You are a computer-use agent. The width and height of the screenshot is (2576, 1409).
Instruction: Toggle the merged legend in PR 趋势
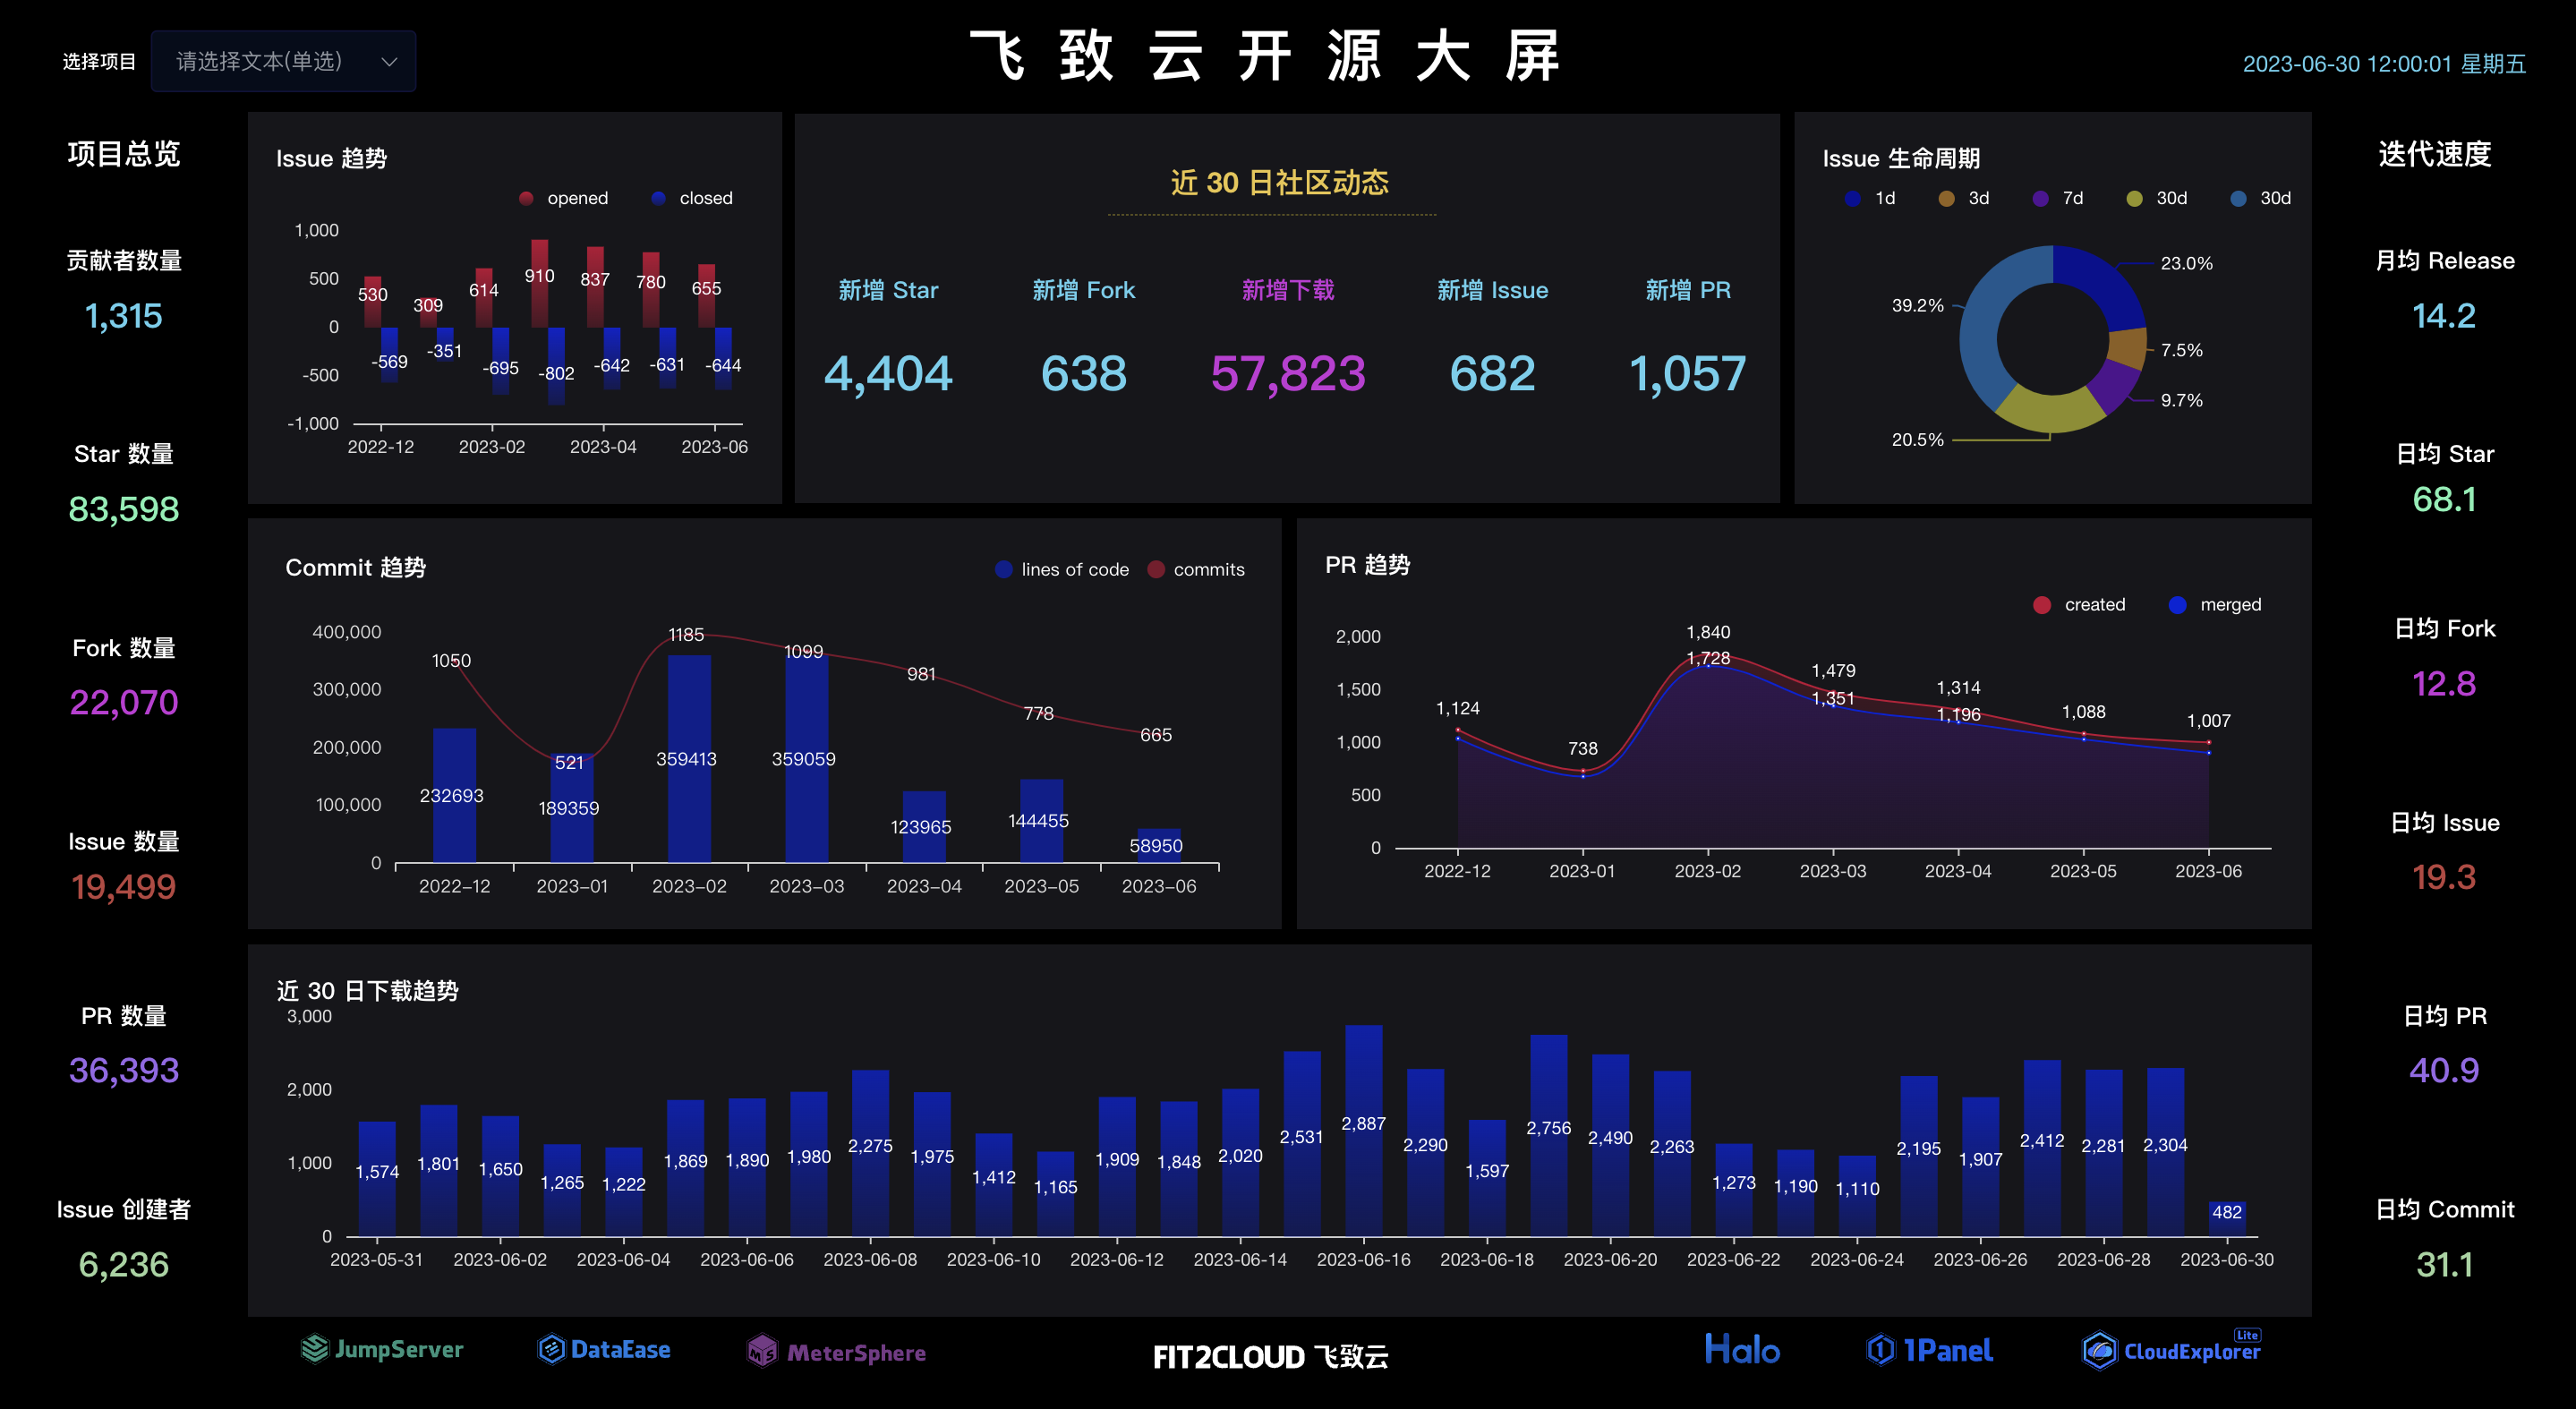click(x=2215, y=604)
